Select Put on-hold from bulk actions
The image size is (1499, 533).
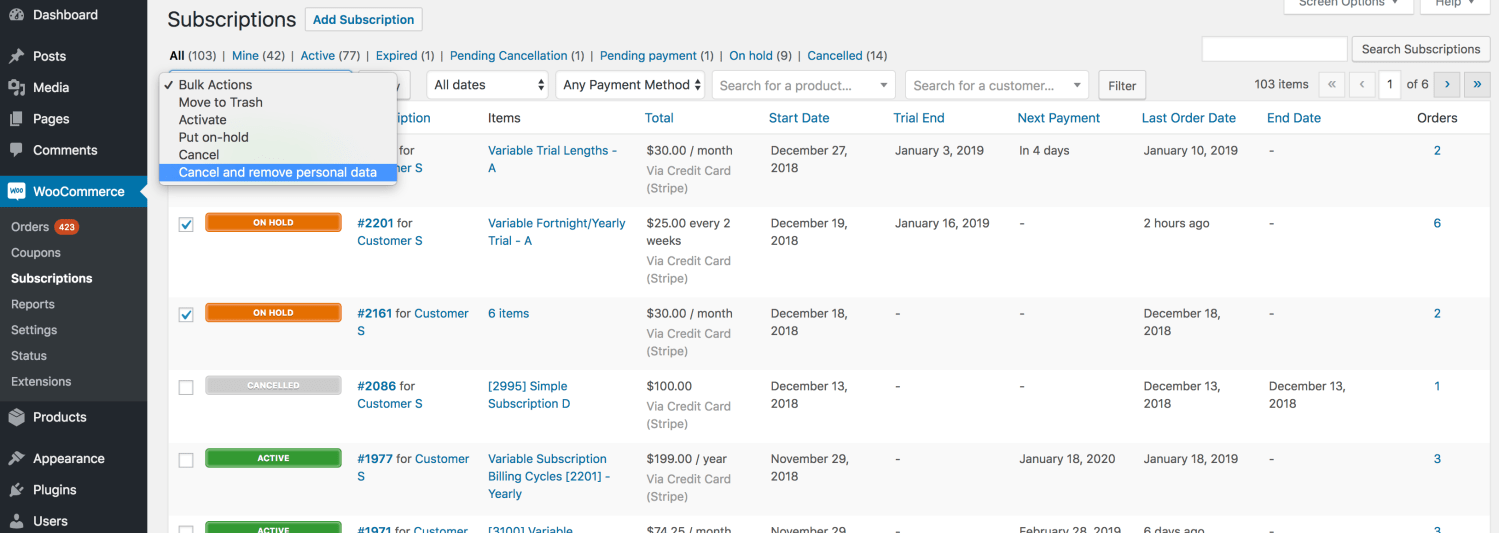pos(213,137)
